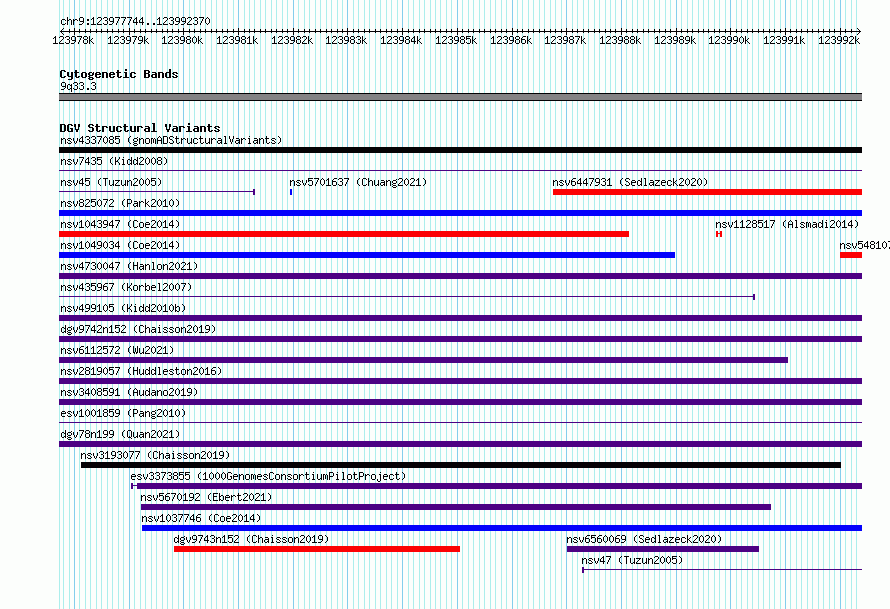Click the 123985k ruler position
The image size is (890, 609).
point(456,40)
